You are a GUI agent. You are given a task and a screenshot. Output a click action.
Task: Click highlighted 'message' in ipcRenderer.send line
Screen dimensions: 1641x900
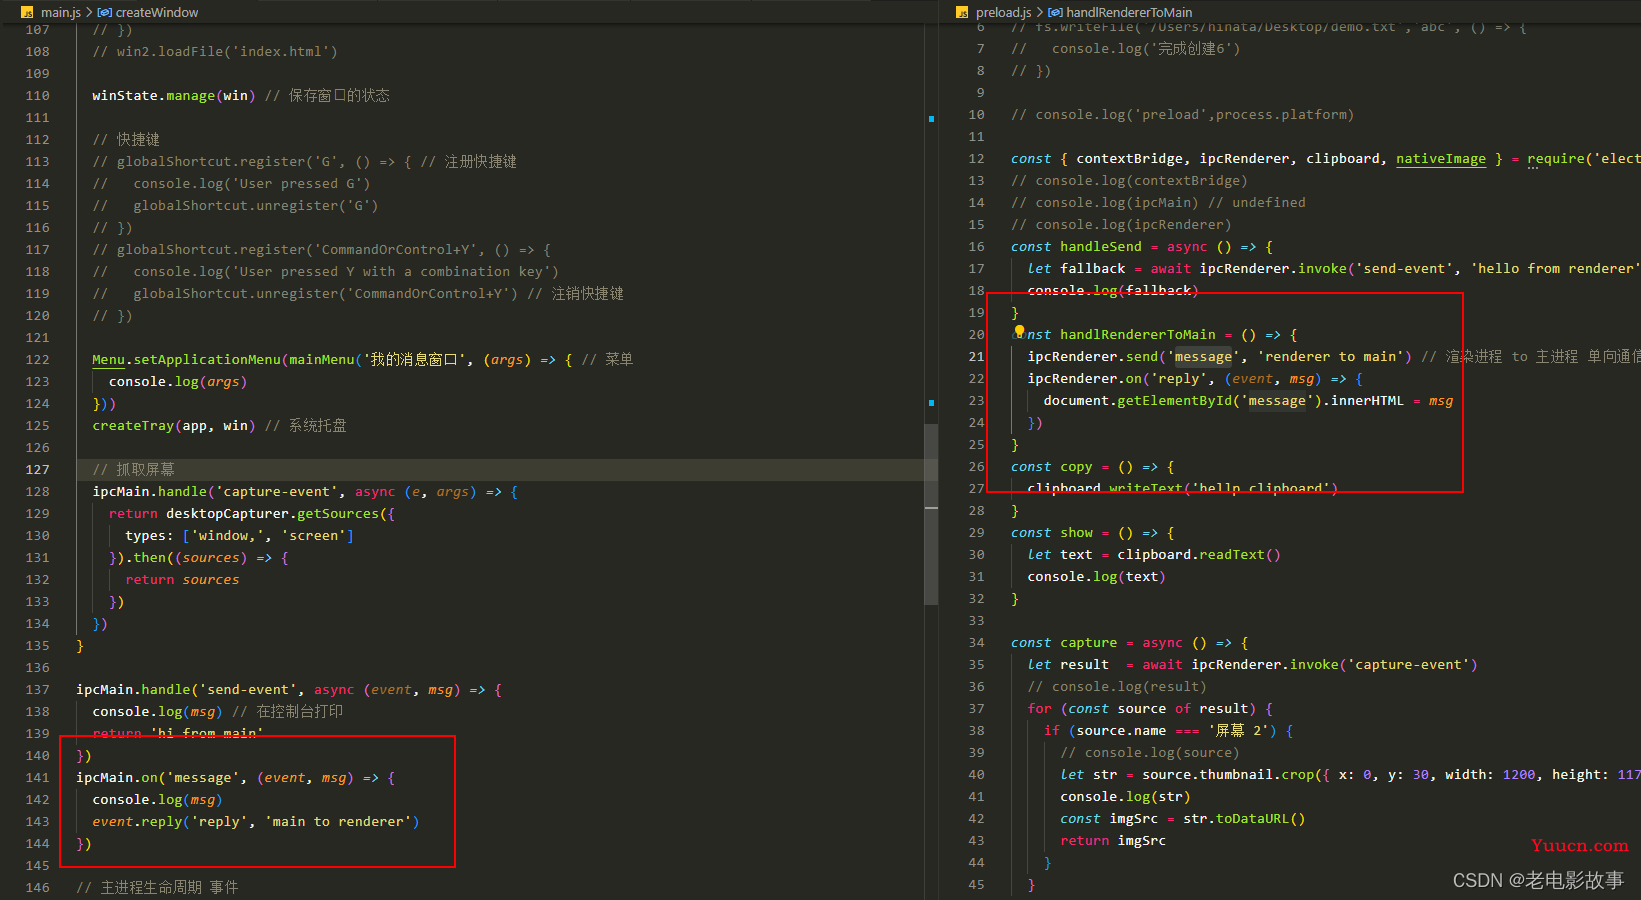1203,357
